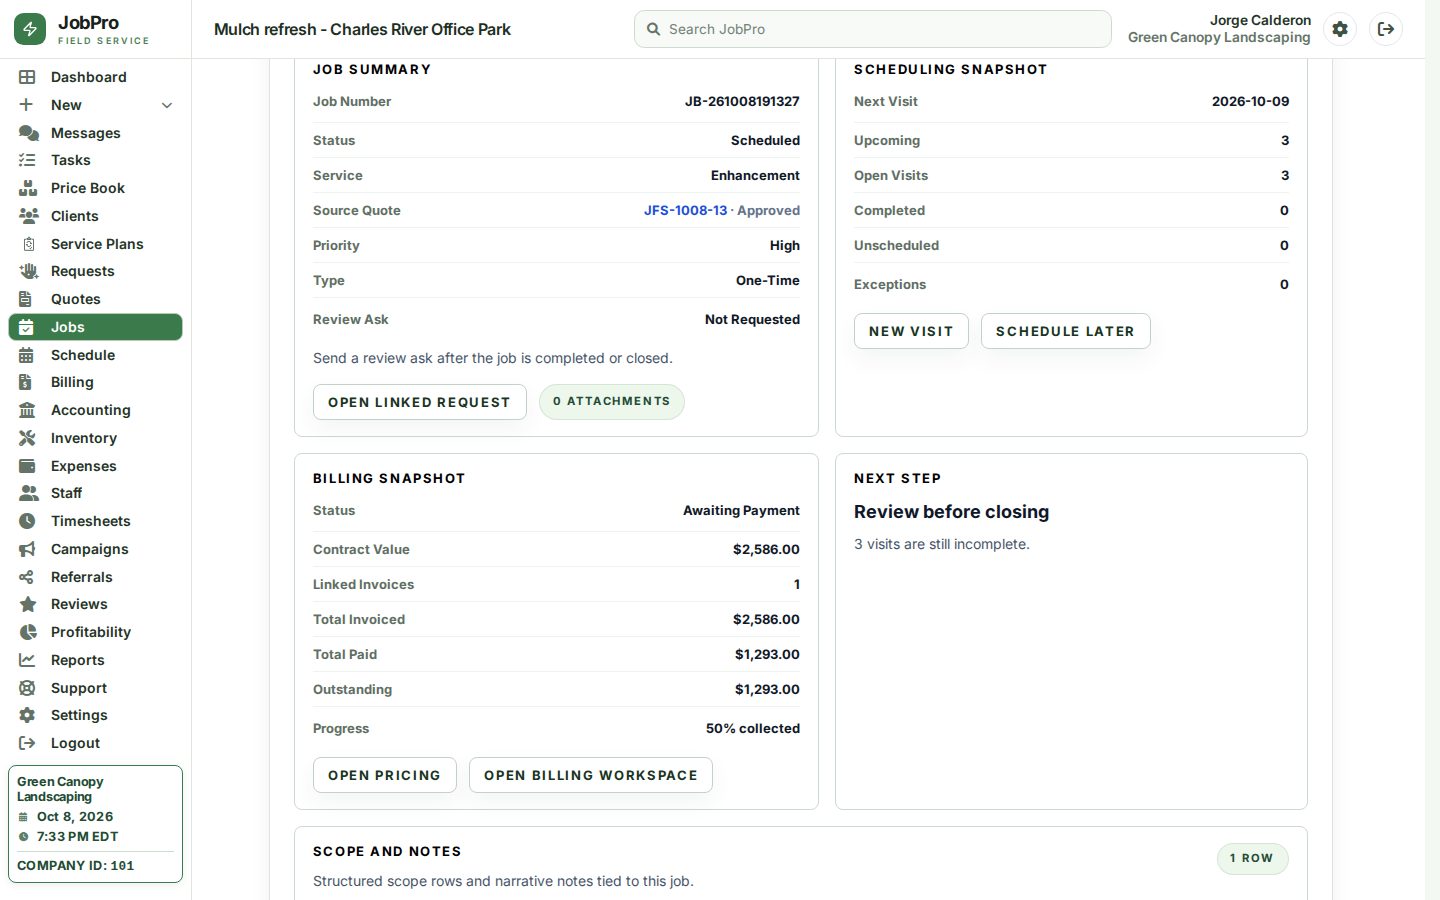
Task: Click the Next Visit date 2026-10-09
Action: pyautogui.click(x=1250, y=101)
